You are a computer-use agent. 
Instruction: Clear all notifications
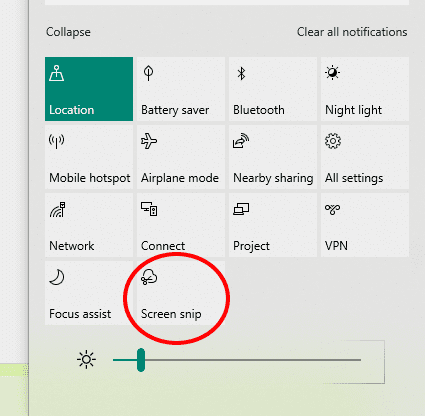pos(352,32)
